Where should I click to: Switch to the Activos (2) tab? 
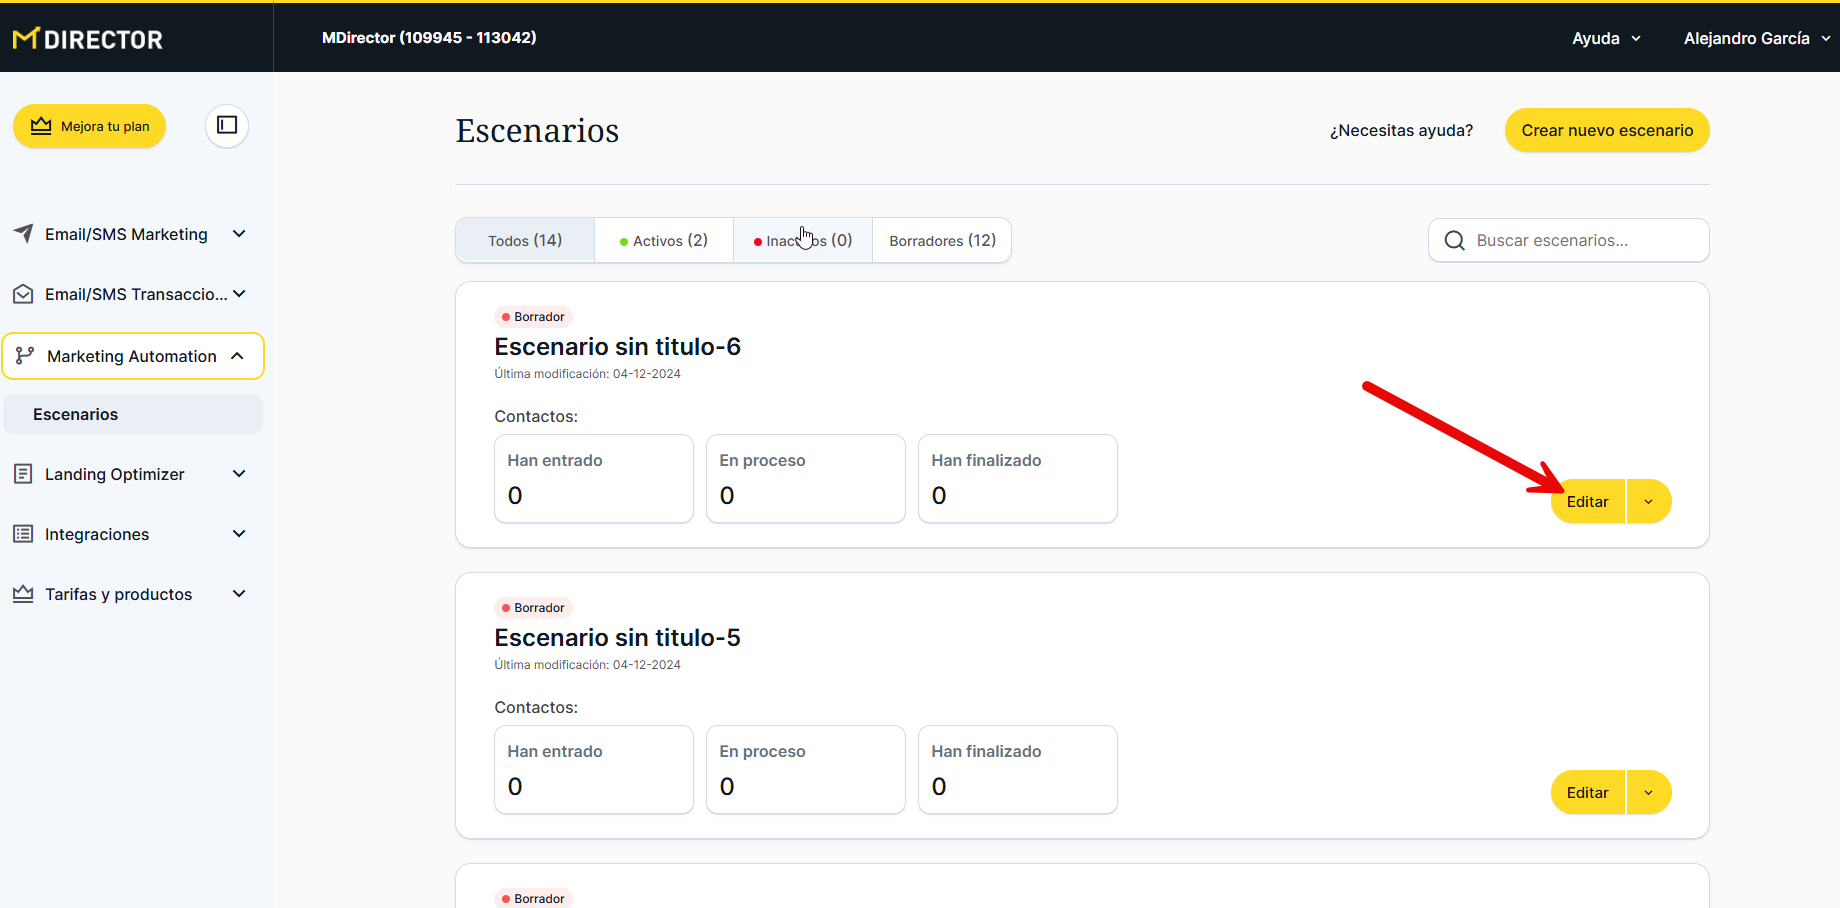click(x=664, y=241)
